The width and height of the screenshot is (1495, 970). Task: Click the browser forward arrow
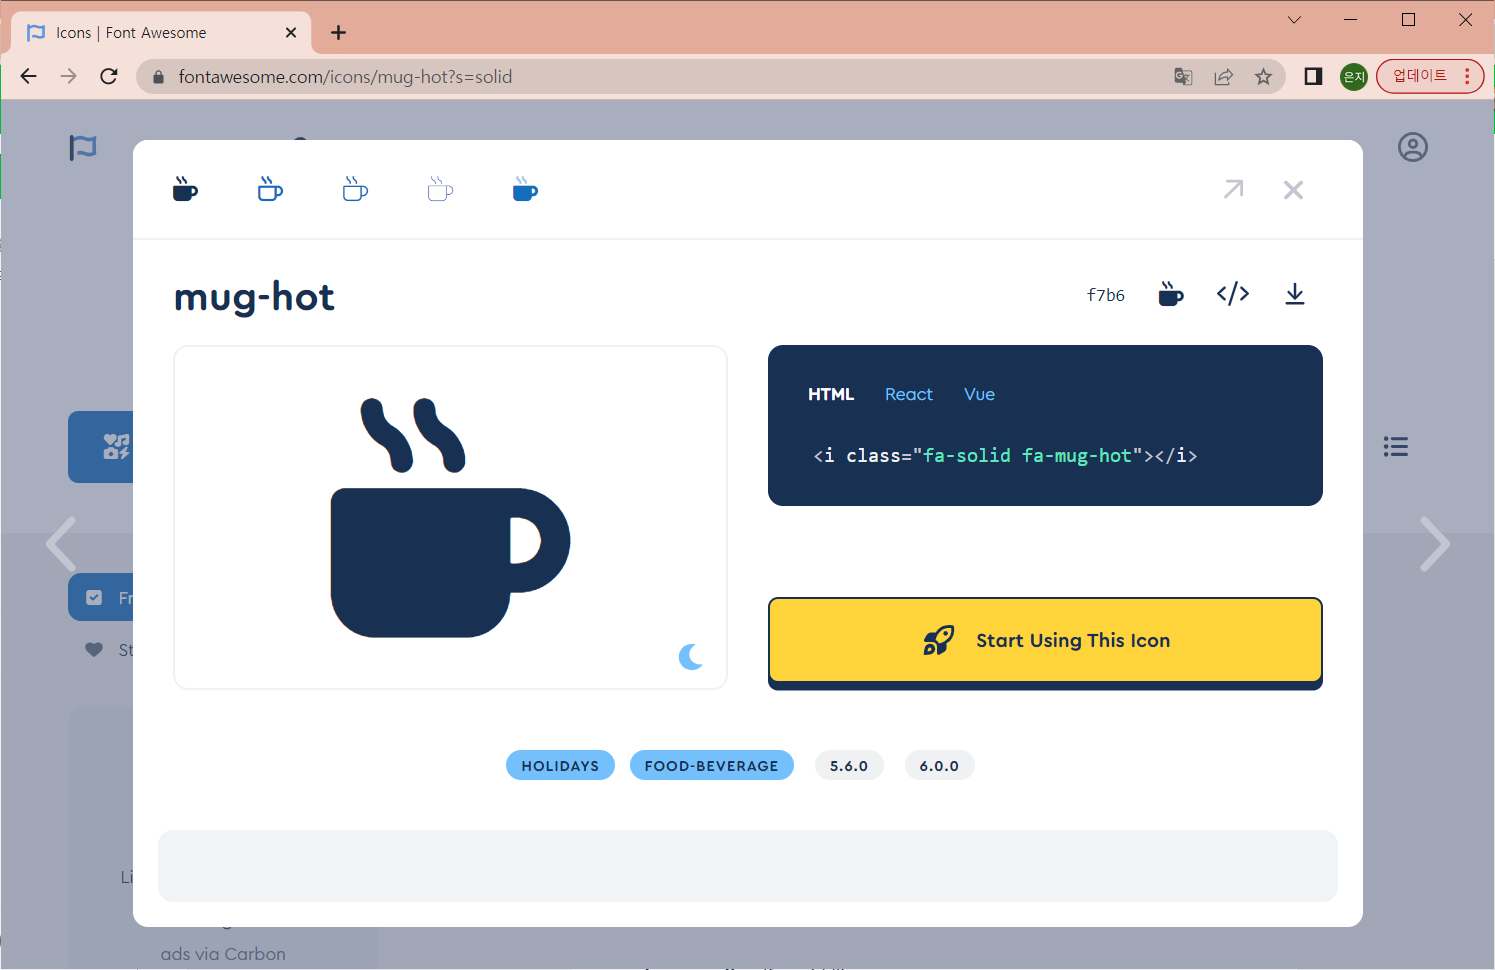pyautogui.click(x=68, y=76)
